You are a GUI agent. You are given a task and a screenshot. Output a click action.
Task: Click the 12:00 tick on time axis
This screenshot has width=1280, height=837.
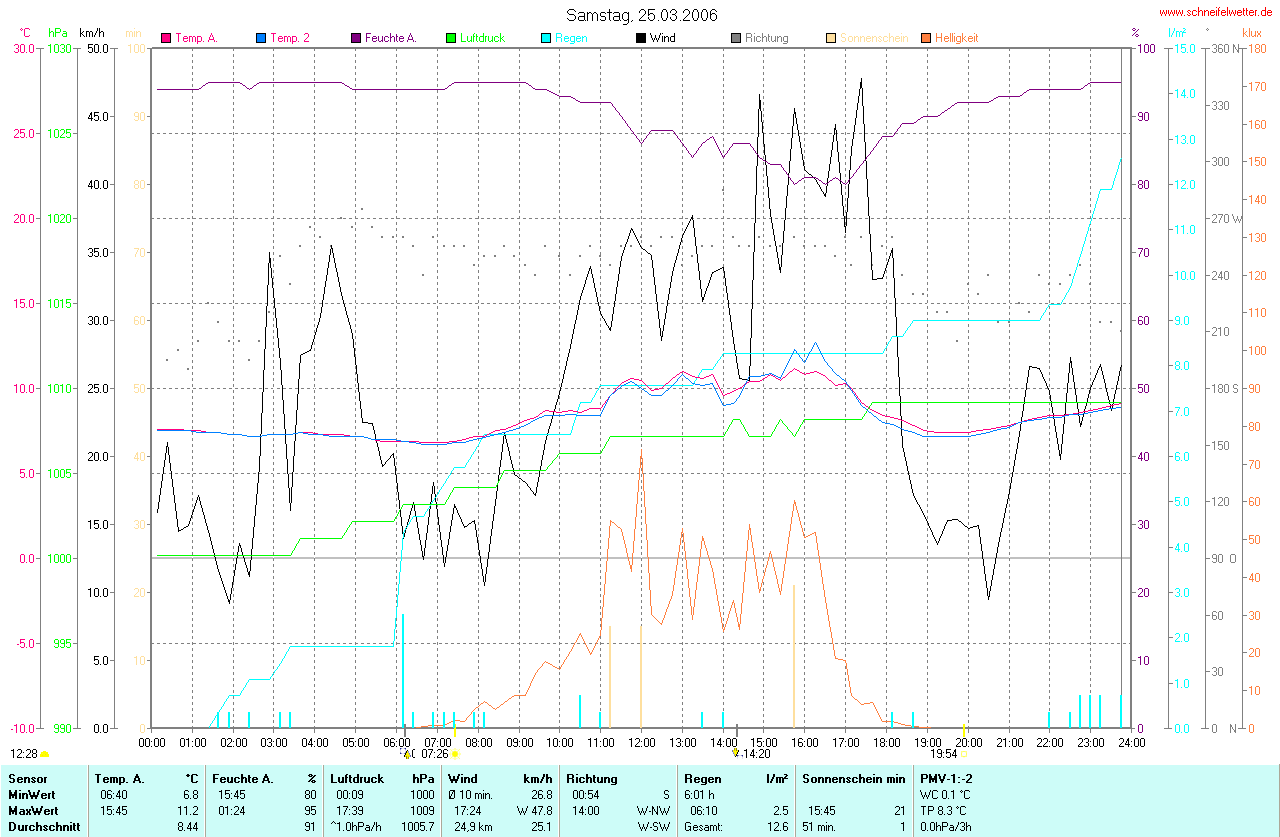coord(641,742)
